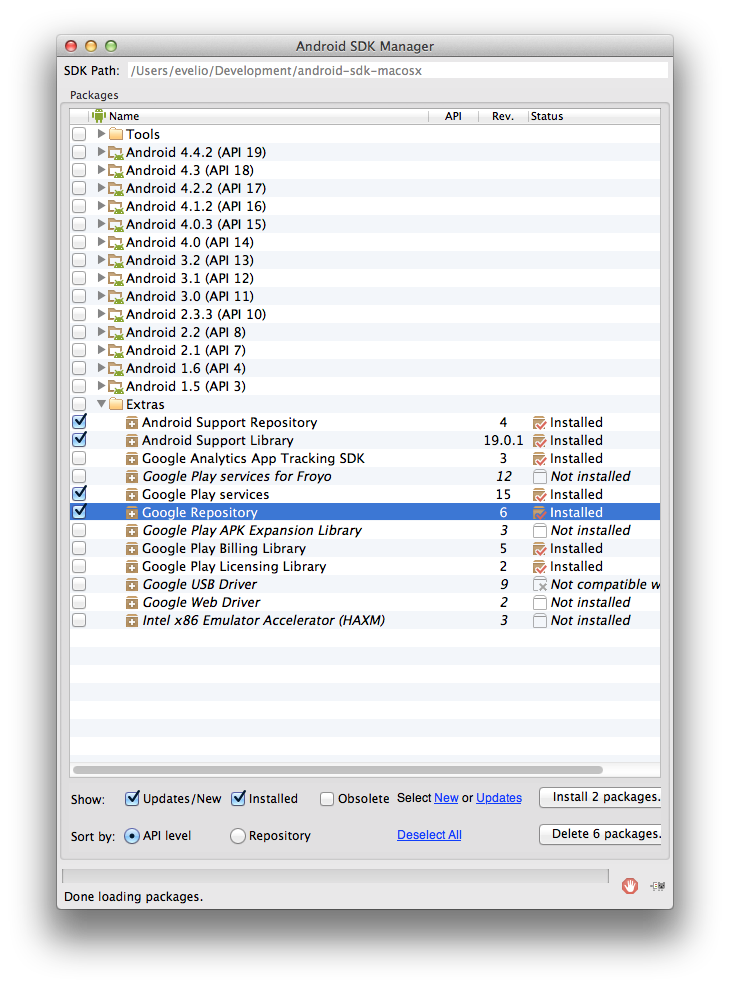The image size is (730, 988).
Task: Check the Google Play APK Expansion Library checkbox
Action: pos(79,530)
